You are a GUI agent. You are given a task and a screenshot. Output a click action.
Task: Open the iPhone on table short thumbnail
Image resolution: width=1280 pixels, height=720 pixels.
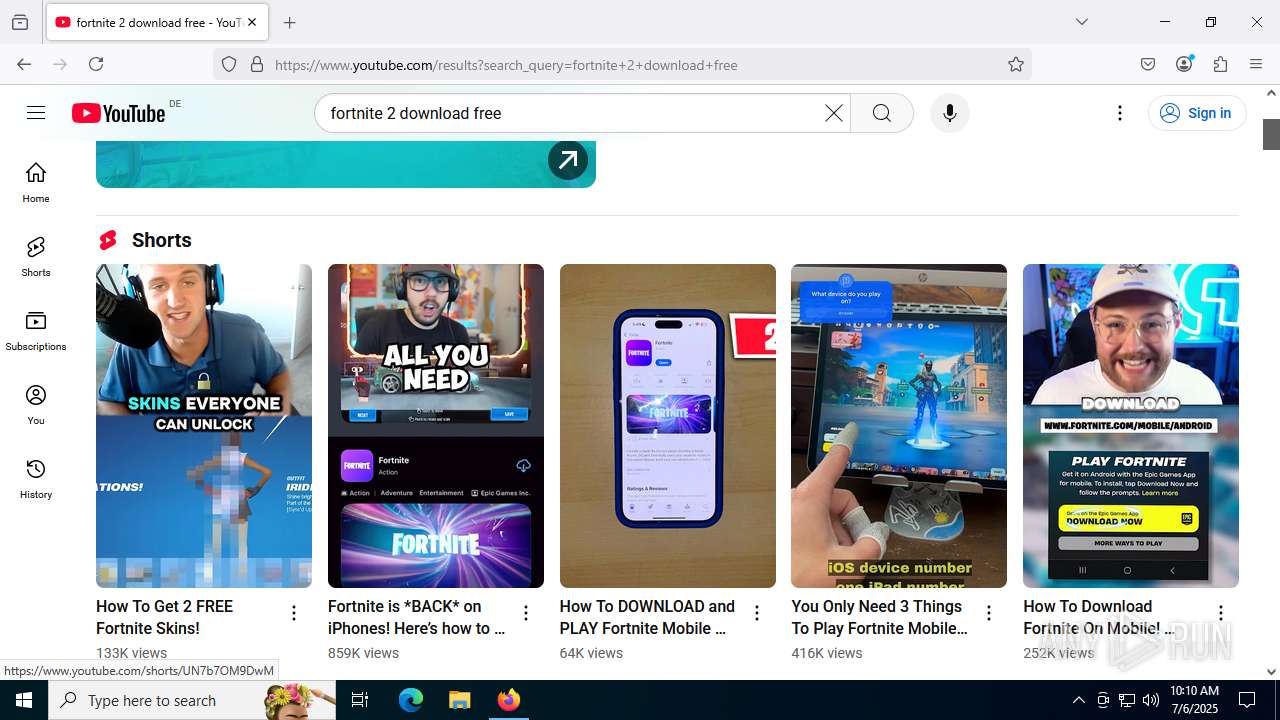point(668,426)
